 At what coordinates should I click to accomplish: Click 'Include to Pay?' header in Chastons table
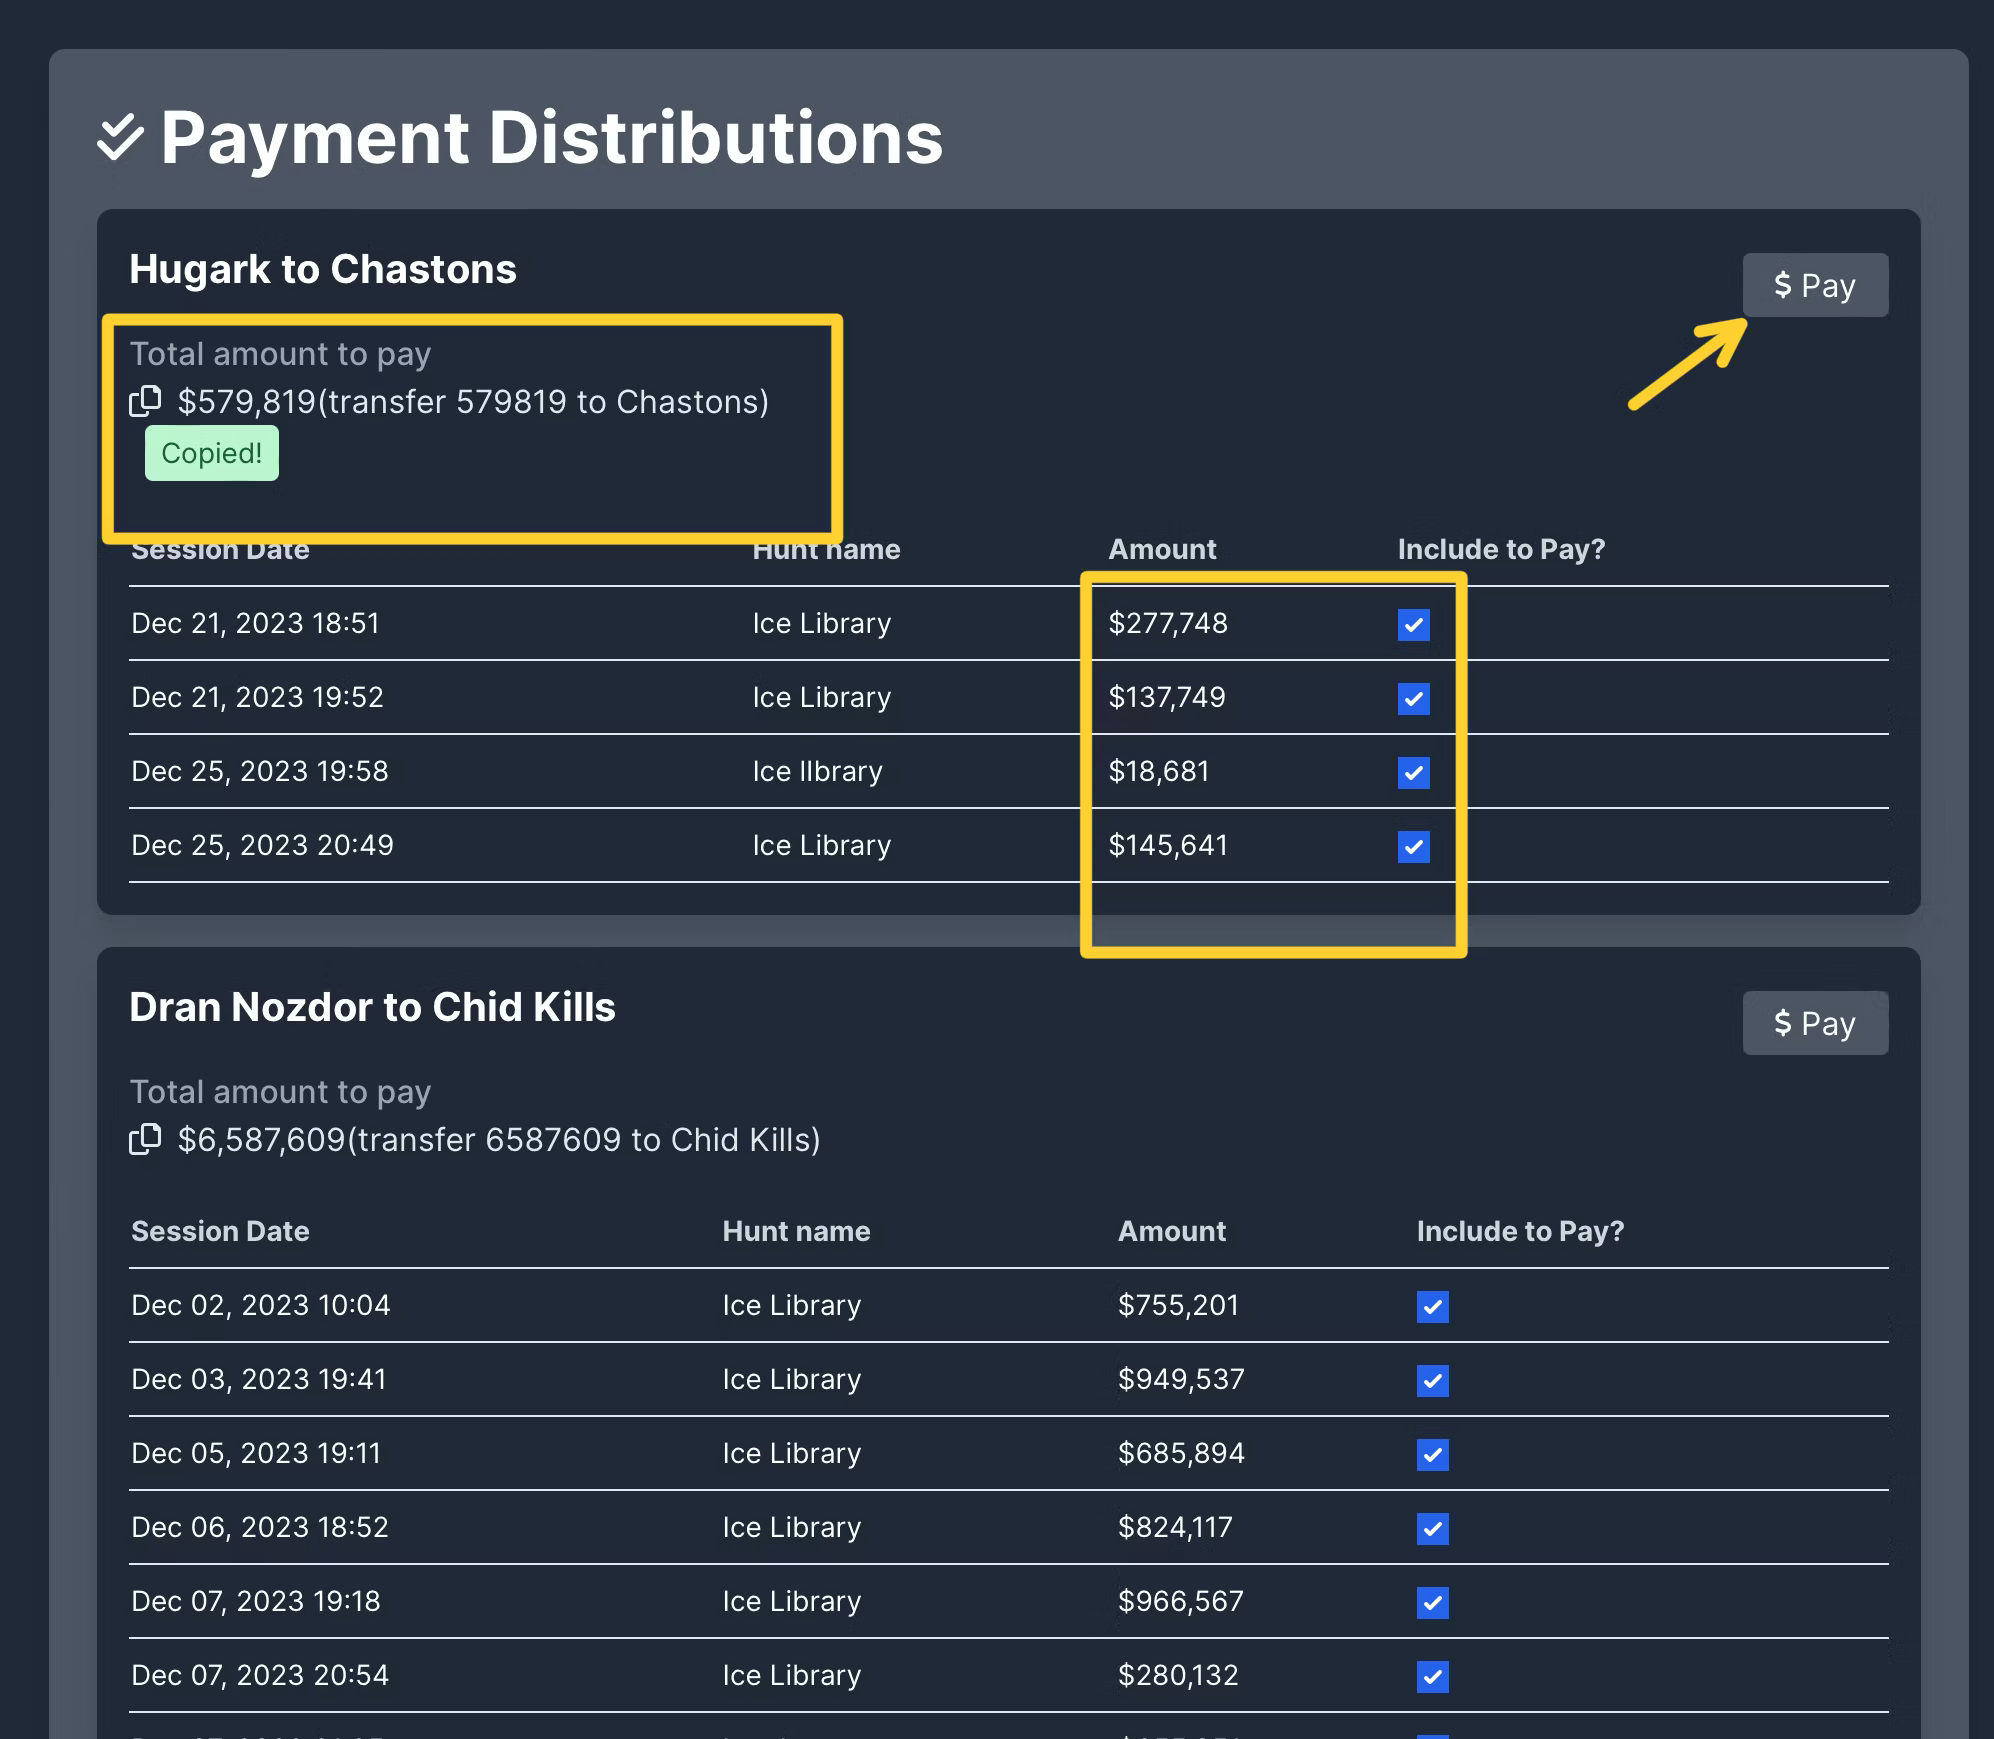click(x=1501, y=549)
